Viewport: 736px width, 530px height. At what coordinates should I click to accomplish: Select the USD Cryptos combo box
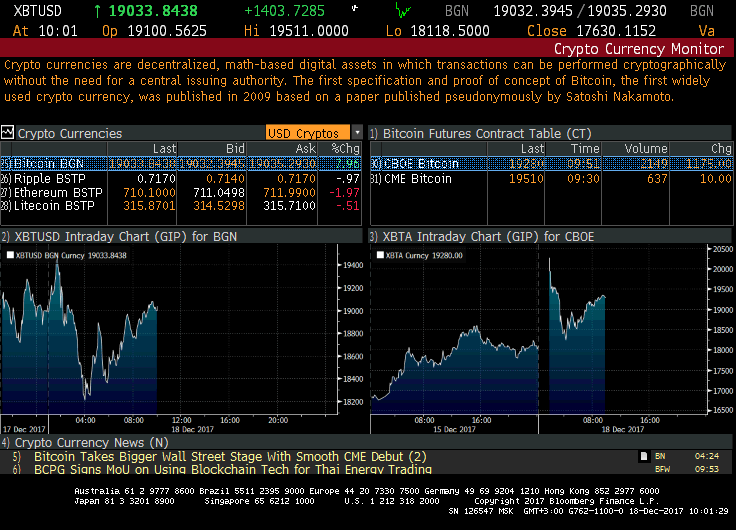click(x=308, y=133)
